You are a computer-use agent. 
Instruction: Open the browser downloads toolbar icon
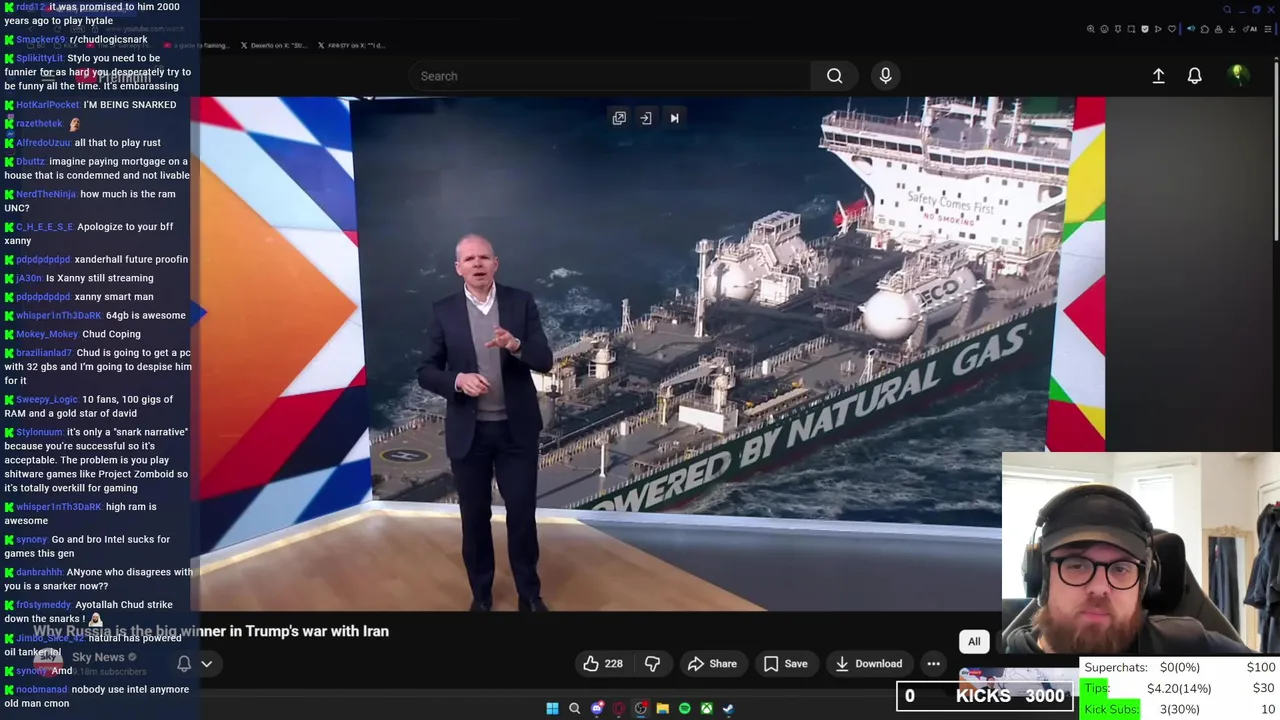click(1232, 29)
